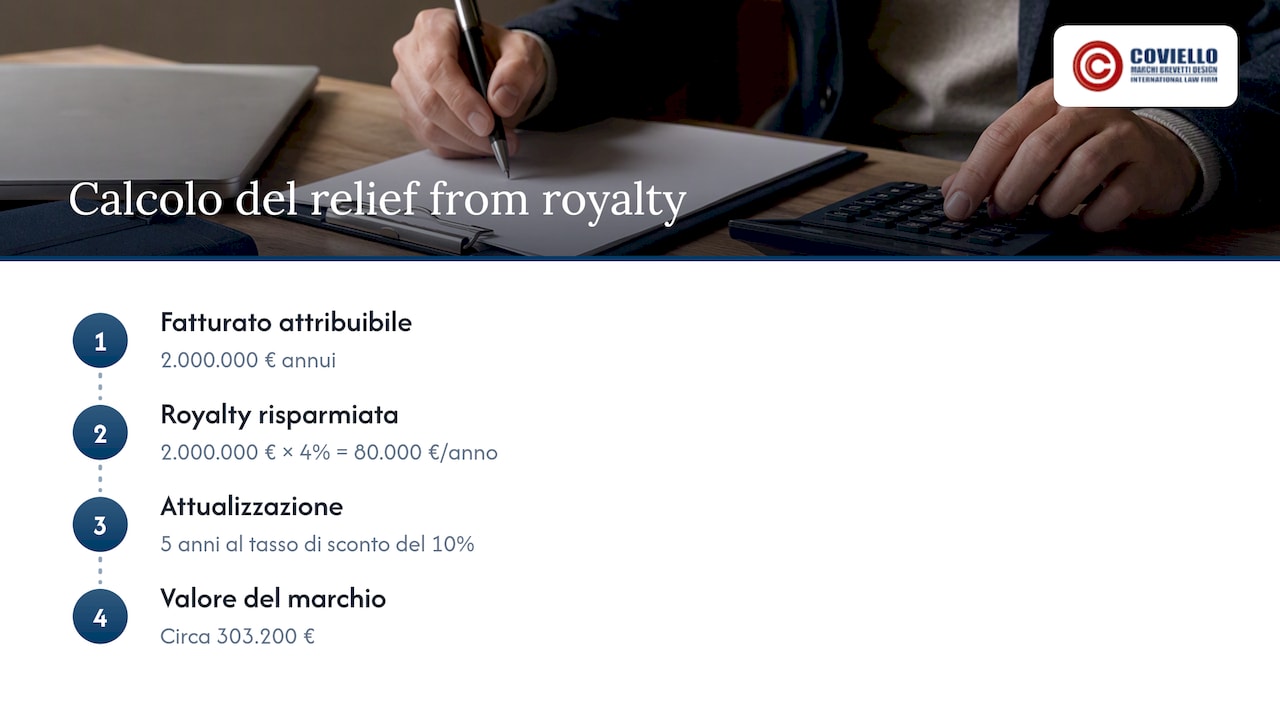Click the pen in the header photo

tap(483, 85)
